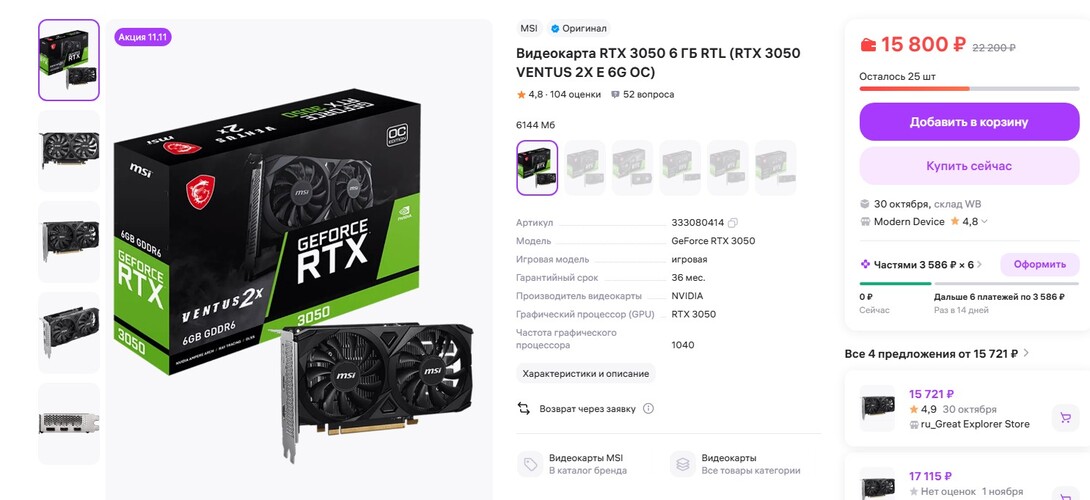
Task: Select the first purple-outlined variant thumbnail
Action: [x=537, y=168]
